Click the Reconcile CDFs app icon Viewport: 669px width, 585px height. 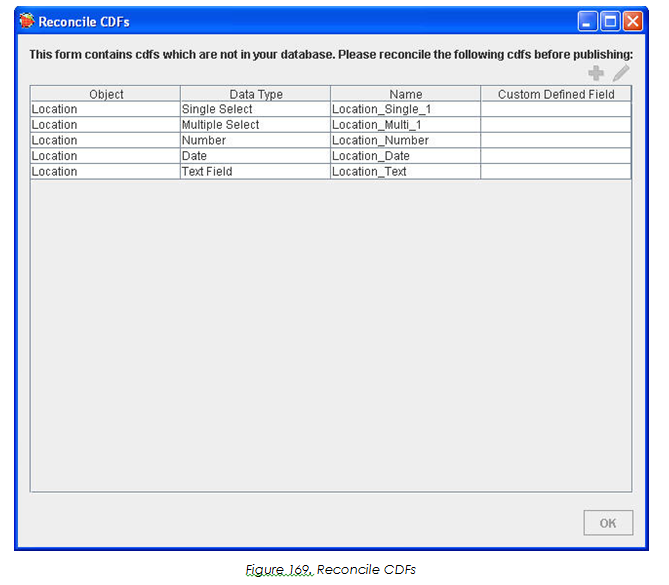point(27,21)
